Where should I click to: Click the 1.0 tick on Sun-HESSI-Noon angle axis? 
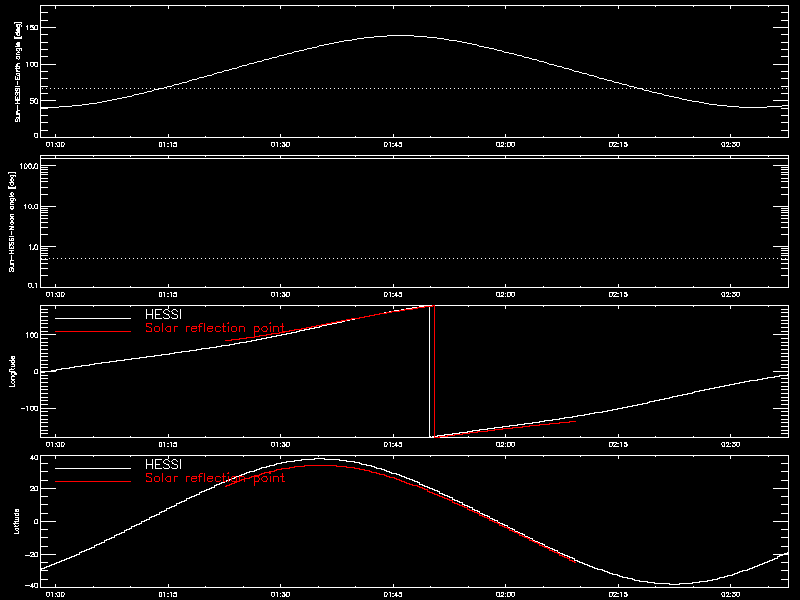32,247
